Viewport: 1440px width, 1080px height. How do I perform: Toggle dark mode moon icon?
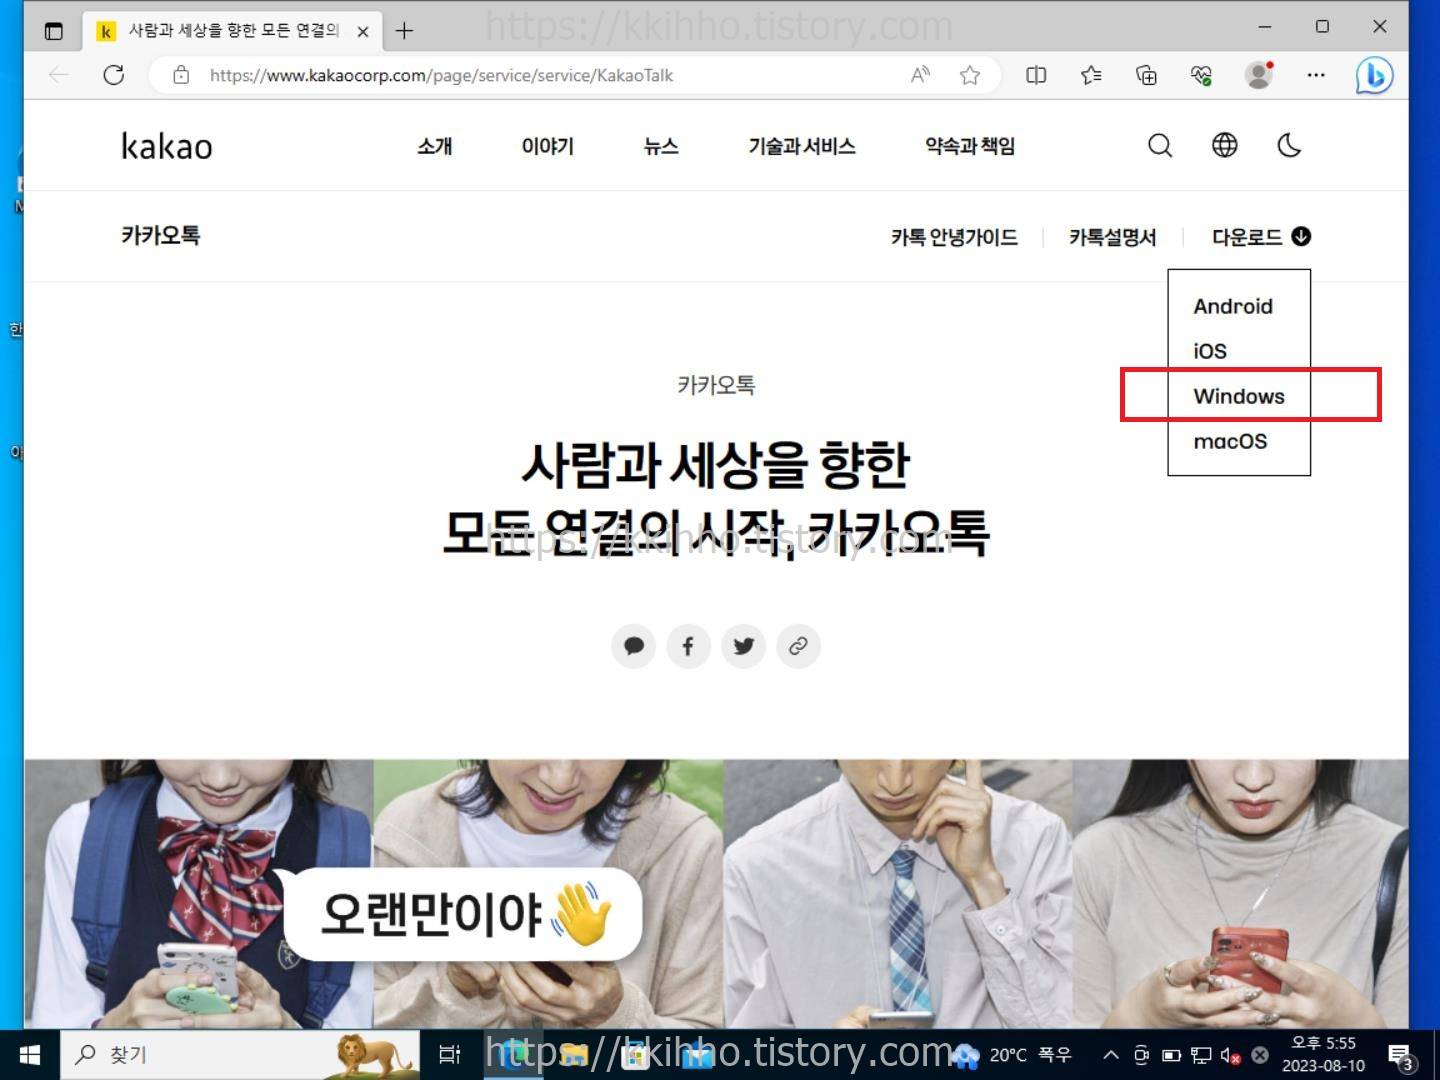point(1289,146)
